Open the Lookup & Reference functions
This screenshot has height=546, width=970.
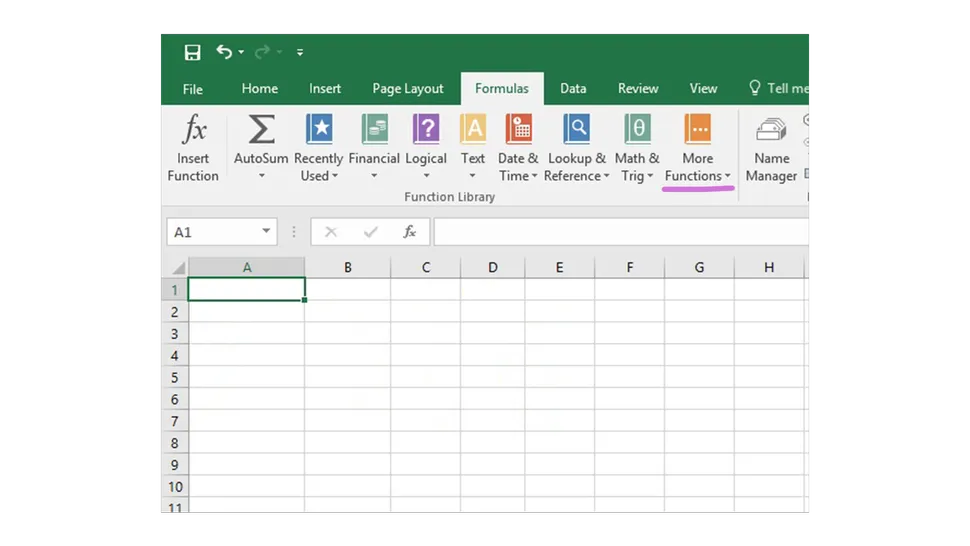pos(576,148)
